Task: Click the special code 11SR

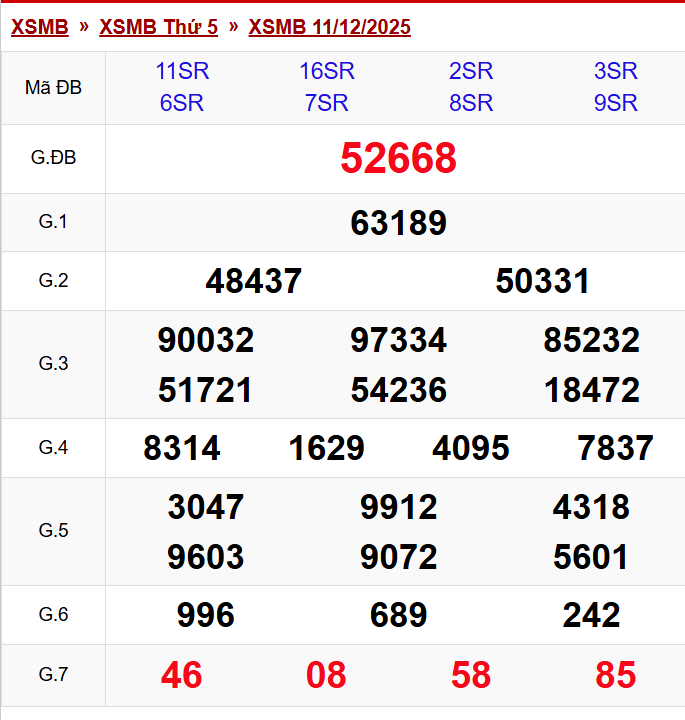Action: (181, 71)
